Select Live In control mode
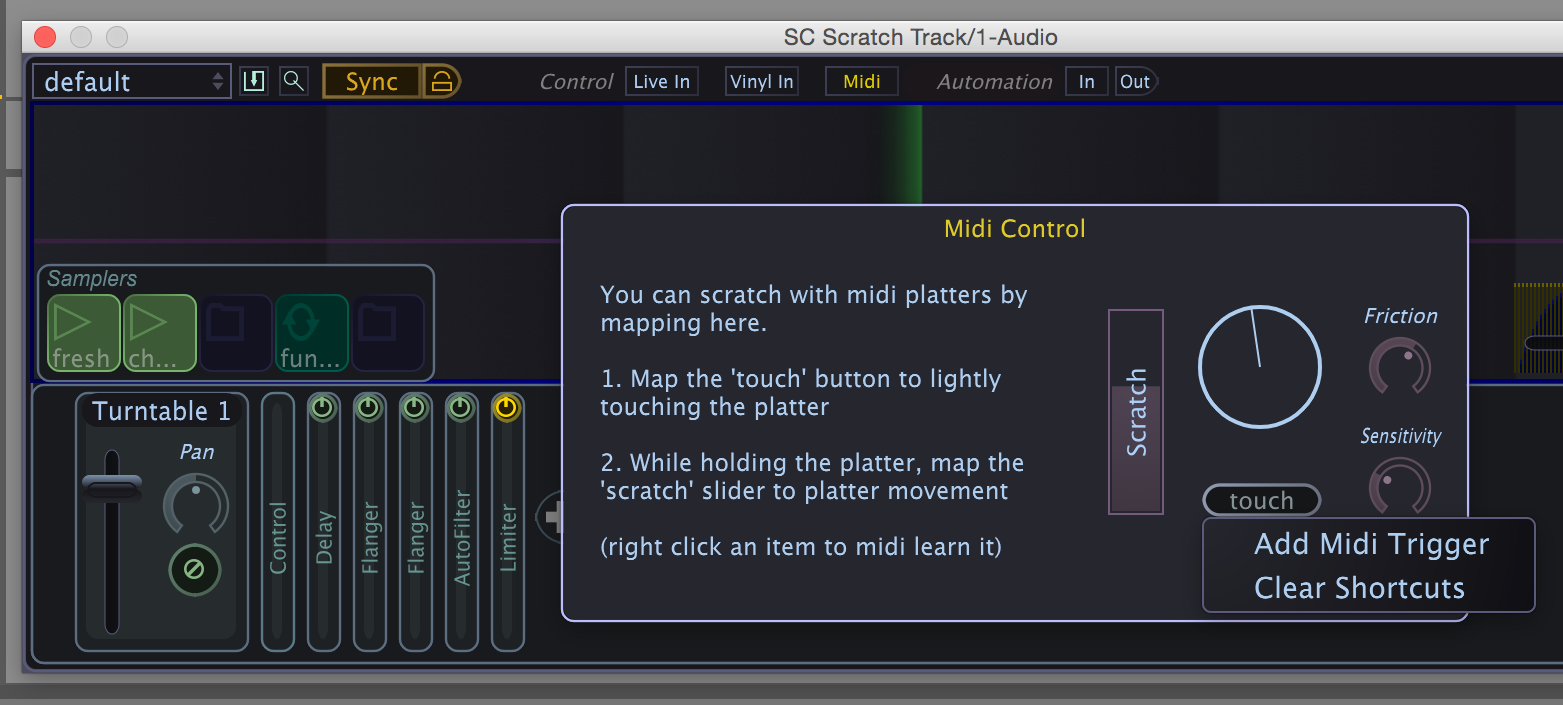Screen dimensions: 1563x705 click(x=662, y=82)
